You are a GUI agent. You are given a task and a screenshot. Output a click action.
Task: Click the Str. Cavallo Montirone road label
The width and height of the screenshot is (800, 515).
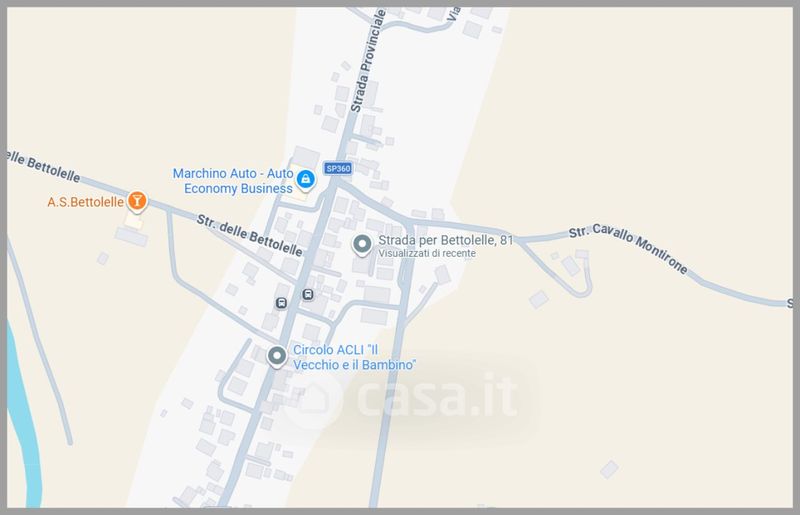click(628, 248)
